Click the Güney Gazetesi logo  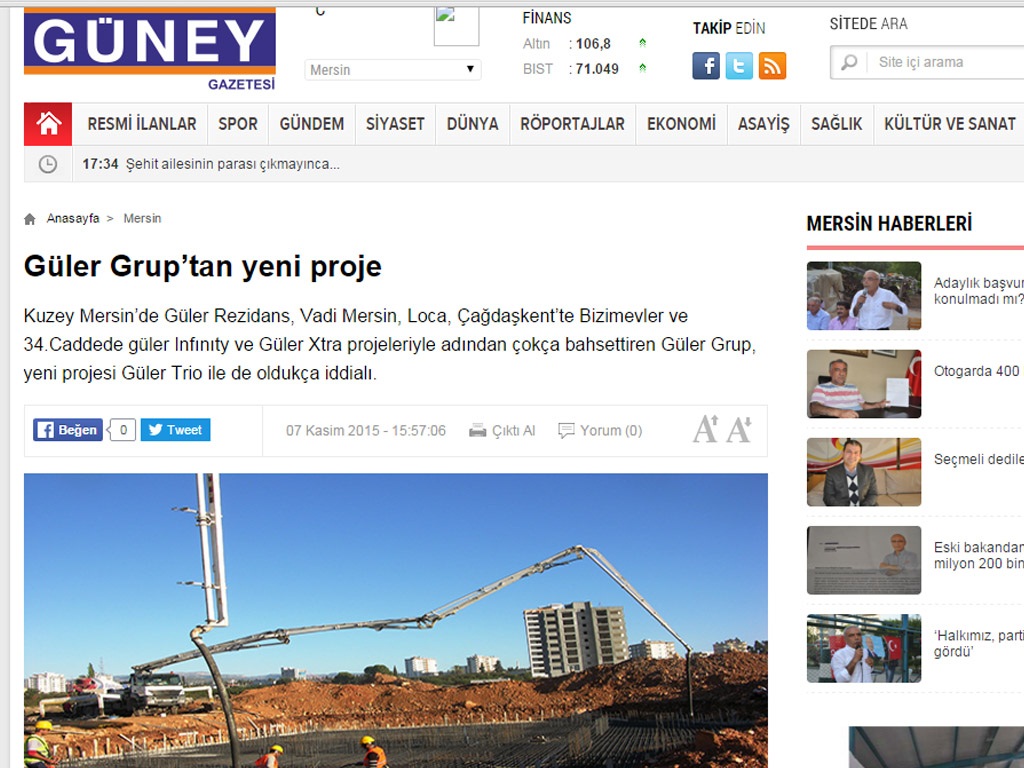(150, 48)
